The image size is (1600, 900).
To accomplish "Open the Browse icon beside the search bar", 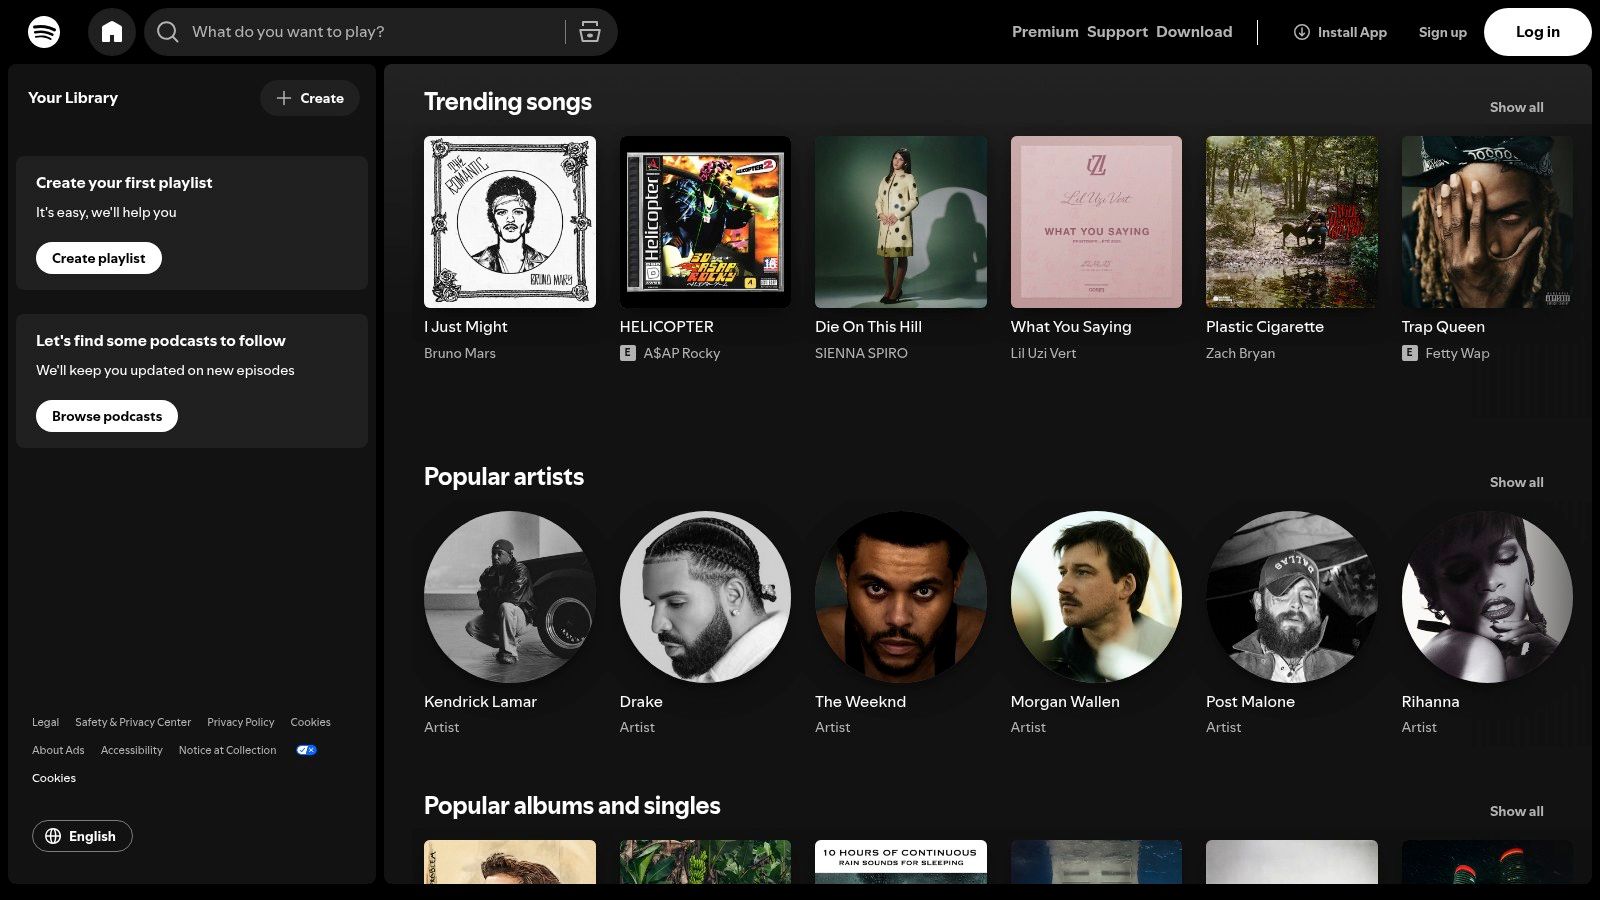I will click(590, 31).
